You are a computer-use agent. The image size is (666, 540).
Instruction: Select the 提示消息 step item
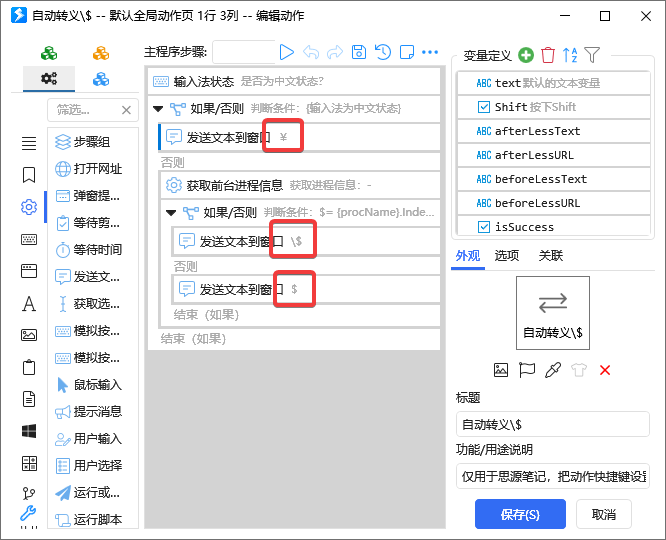point(93,411)
